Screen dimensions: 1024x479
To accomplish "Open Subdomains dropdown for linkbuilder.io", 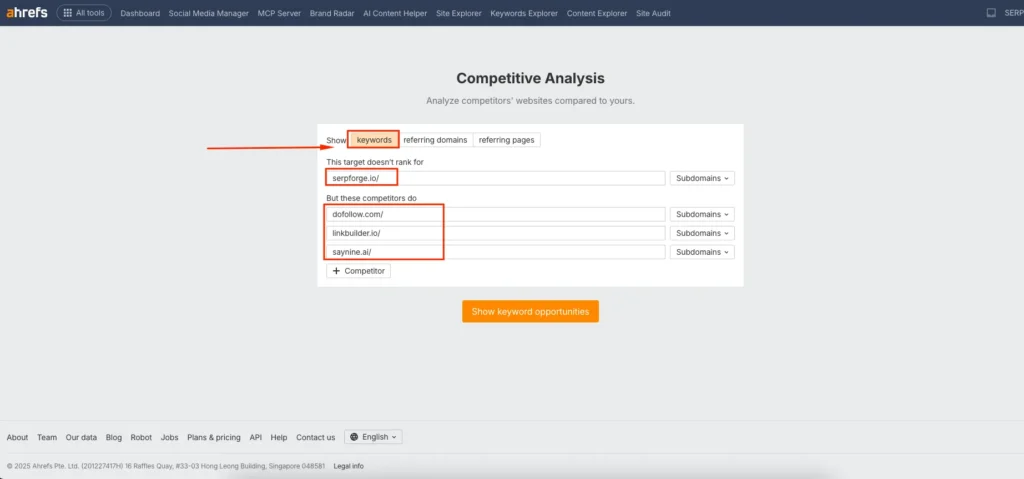I will (x=702, y=233).
